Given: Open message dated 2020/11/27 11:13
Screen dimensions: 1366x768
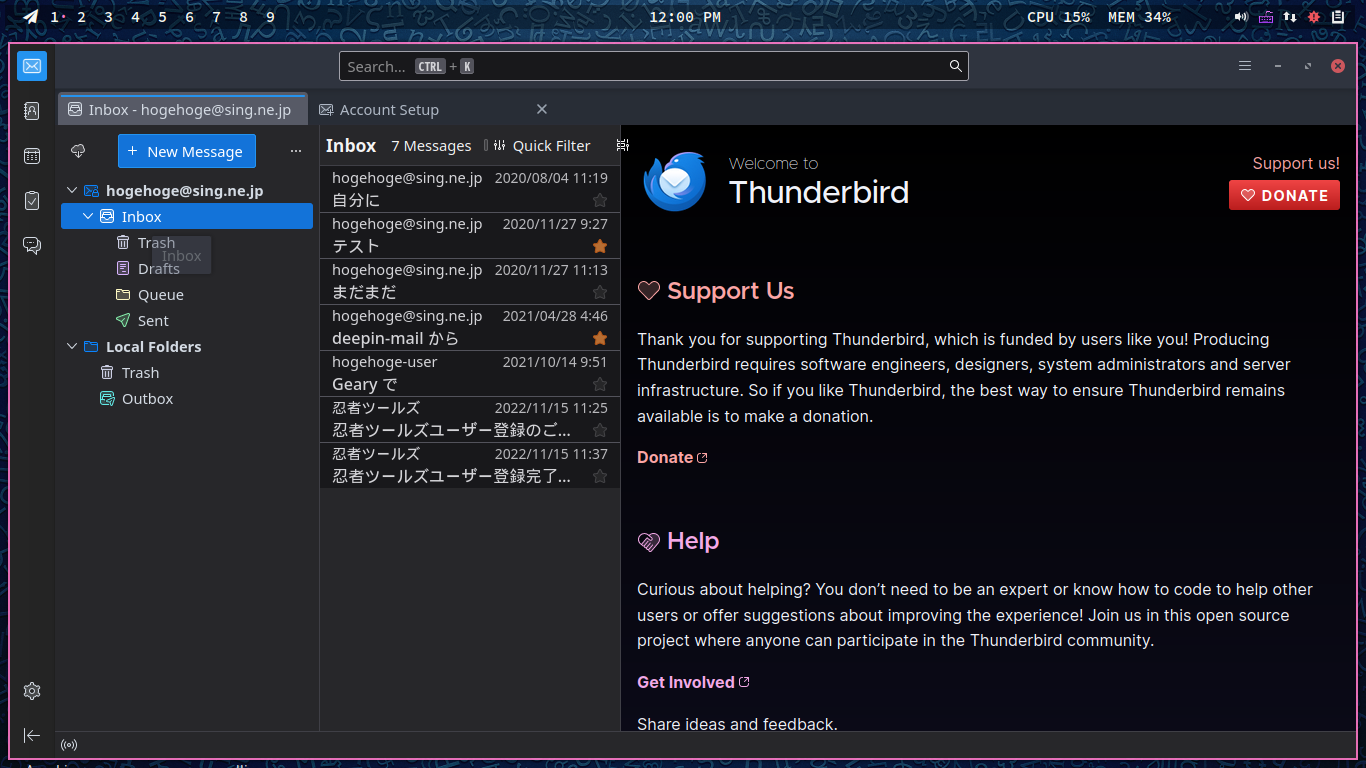Looking at the screenshot, I should pos(470,281).
